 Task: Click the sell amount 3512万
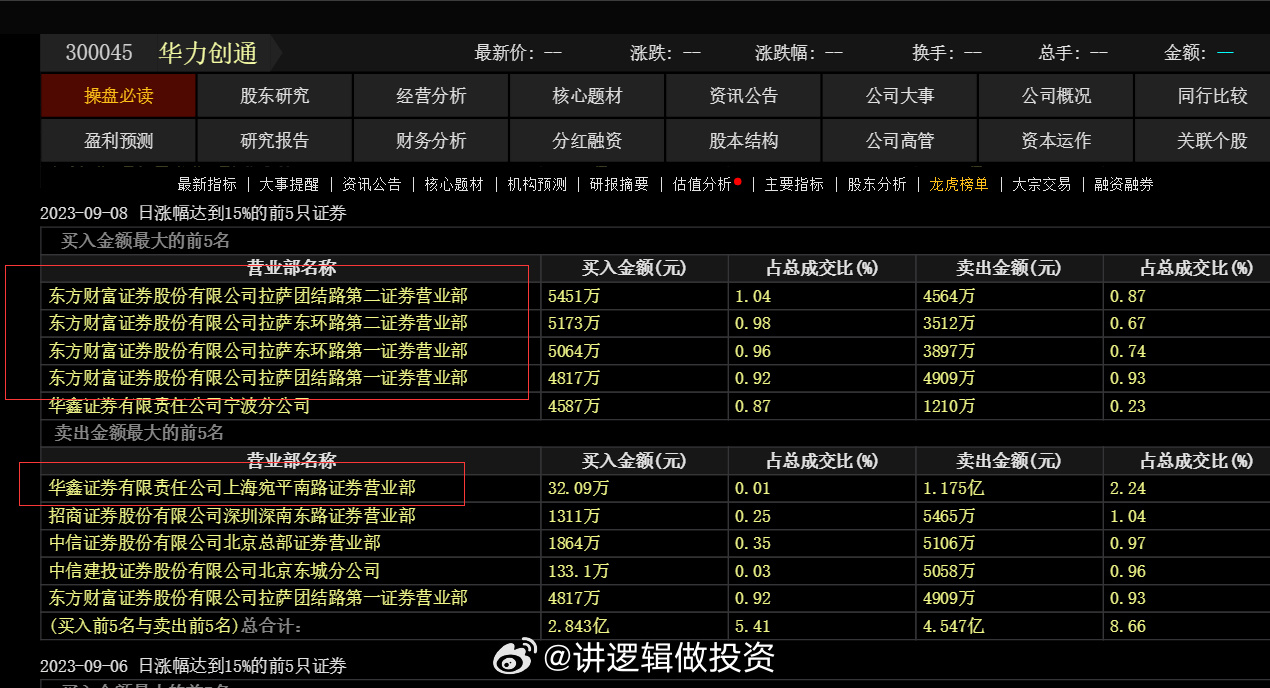[x=949, y=323]
